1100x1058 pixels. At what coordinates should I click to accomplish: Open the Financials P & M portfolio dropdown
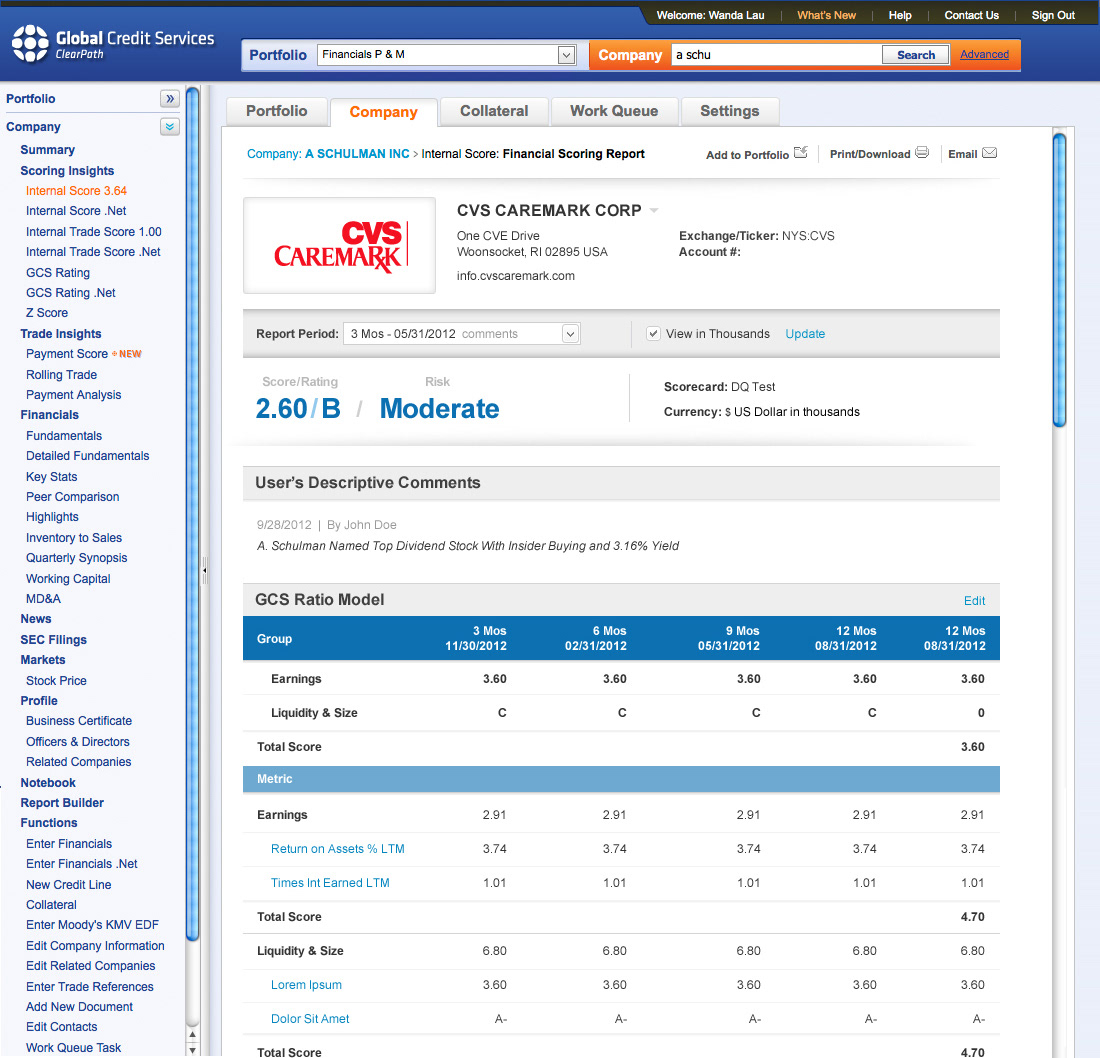566,55
